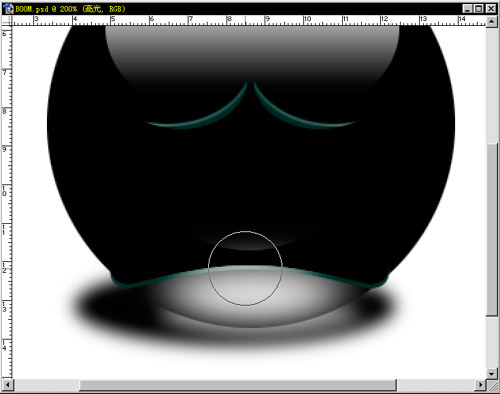Maximize the BOOM.psd document window
This screenshot has width=500, height=394.
tap(479, 9)
